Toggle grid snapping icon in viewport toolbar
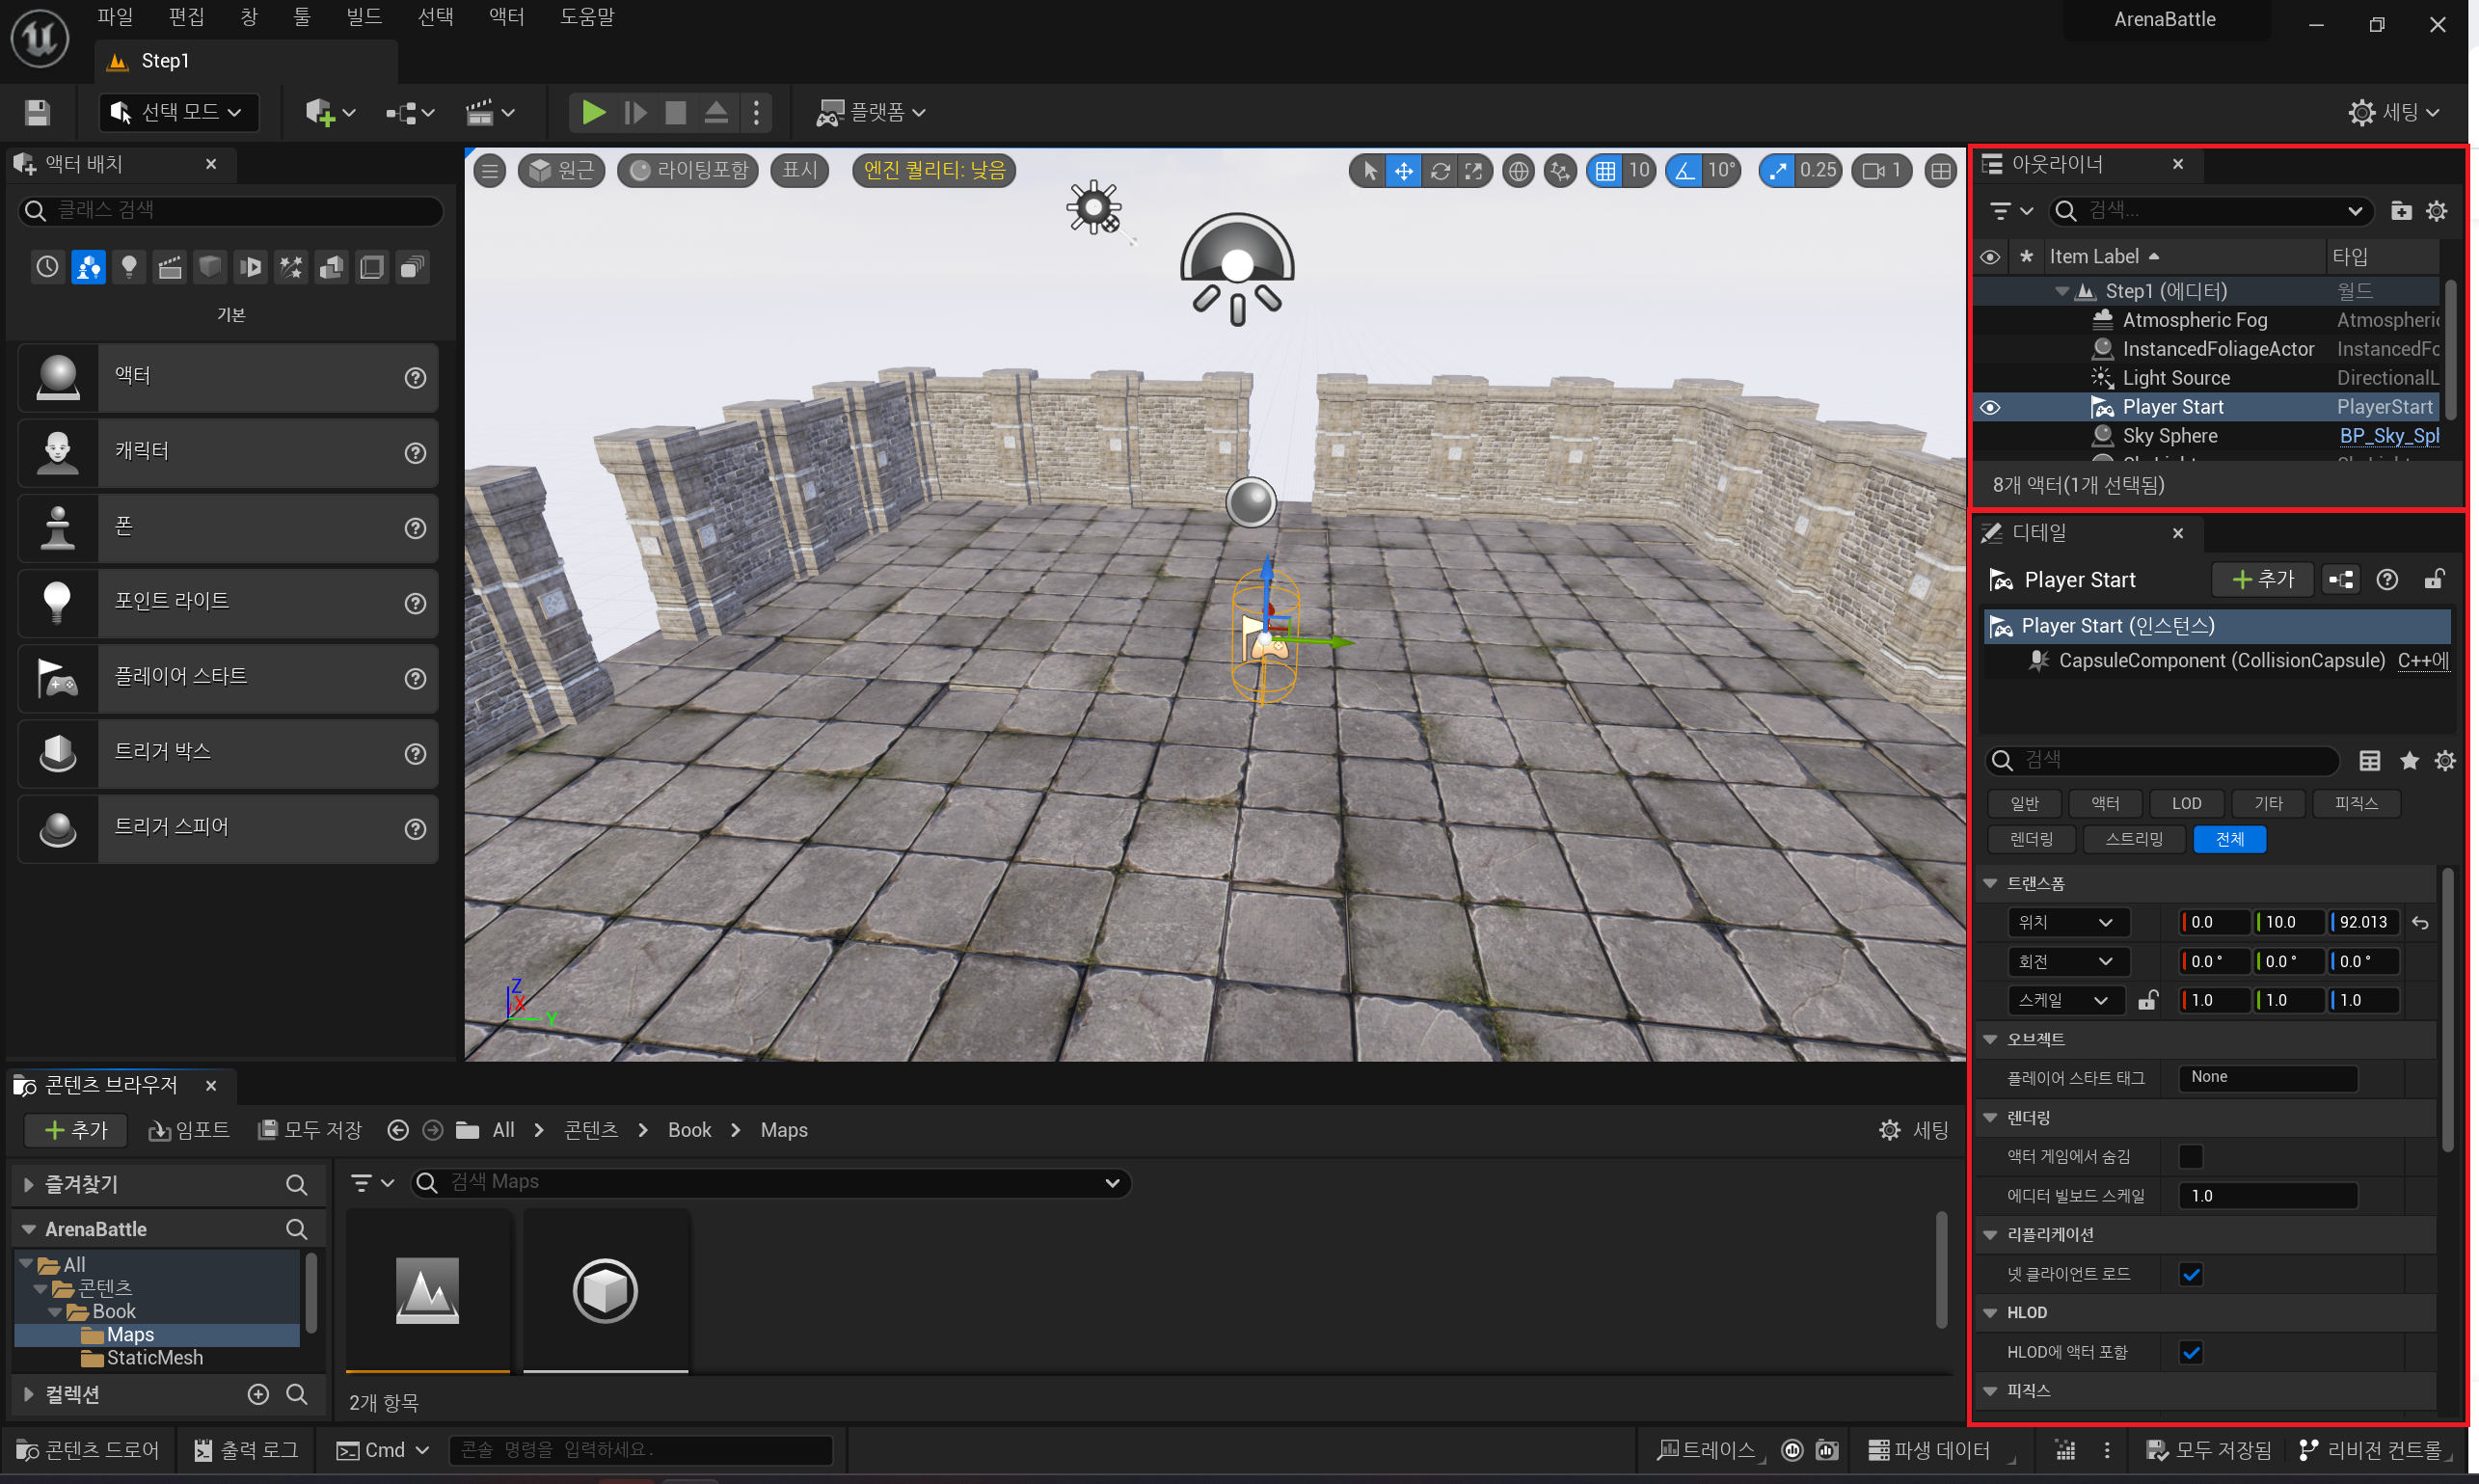 [x=1605, y=171]
